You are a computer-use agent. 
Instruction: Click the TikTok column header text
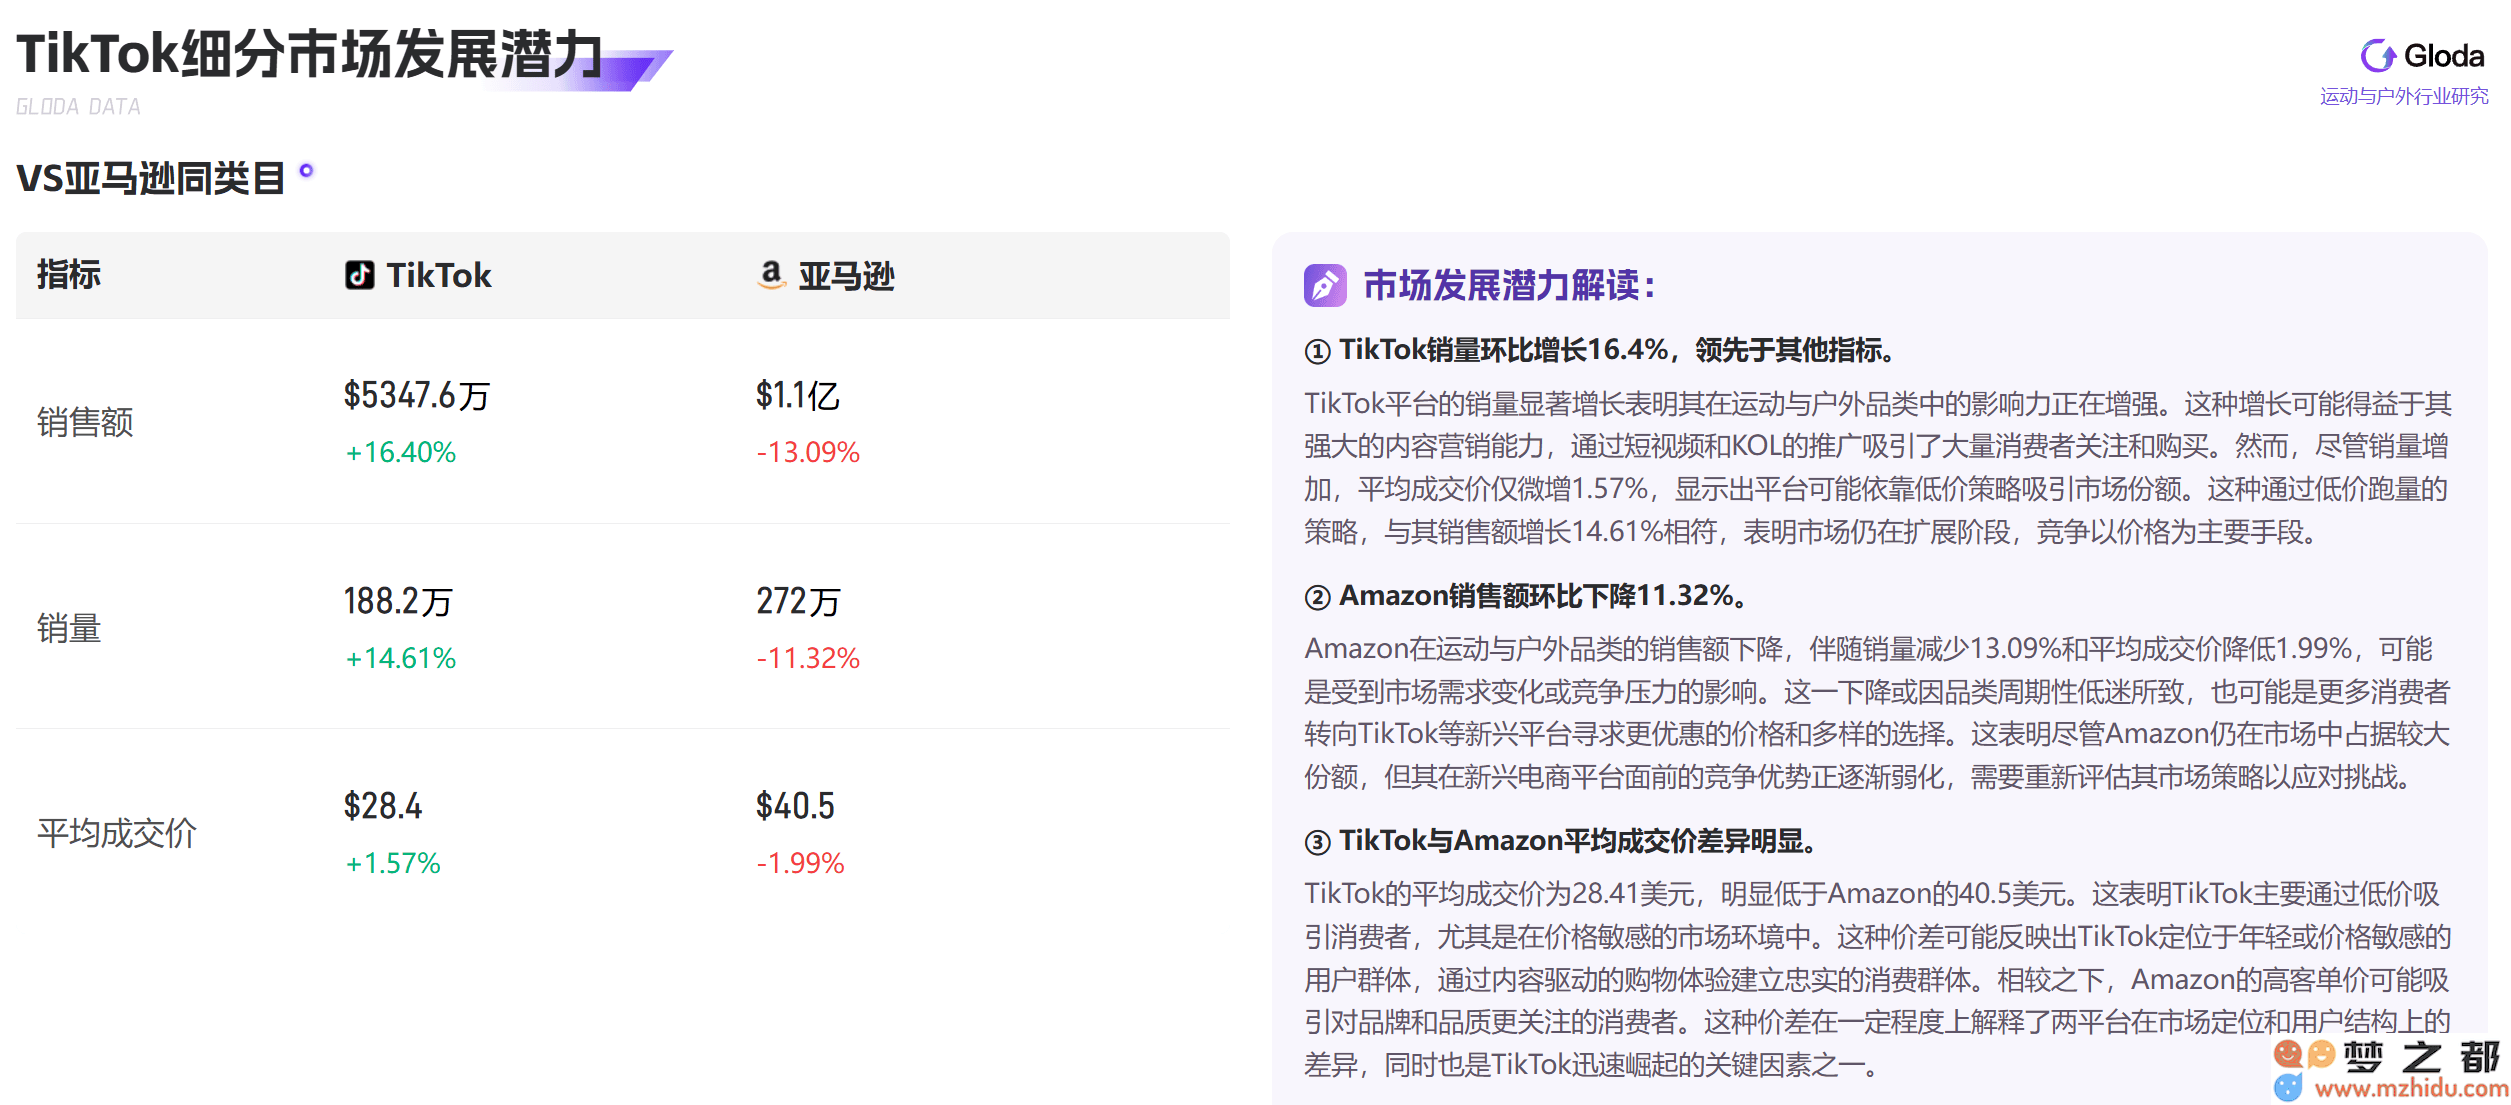pos(438,275)
